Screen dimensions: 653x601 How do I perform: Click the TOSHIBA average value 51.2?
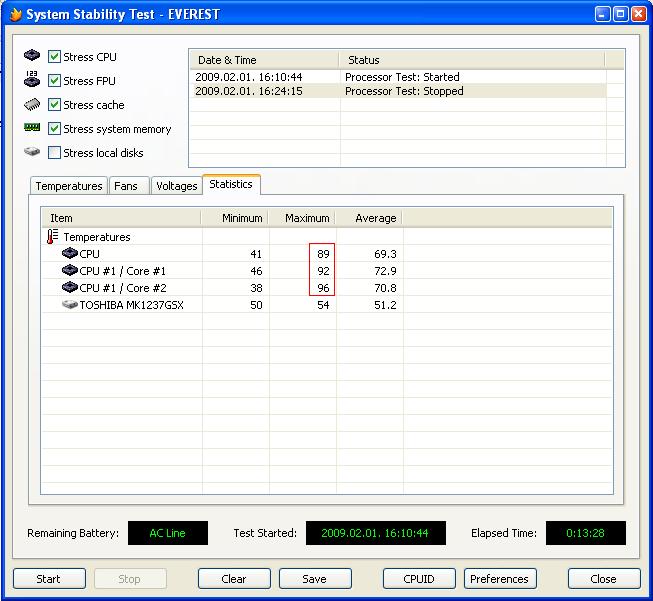(385, 305)
